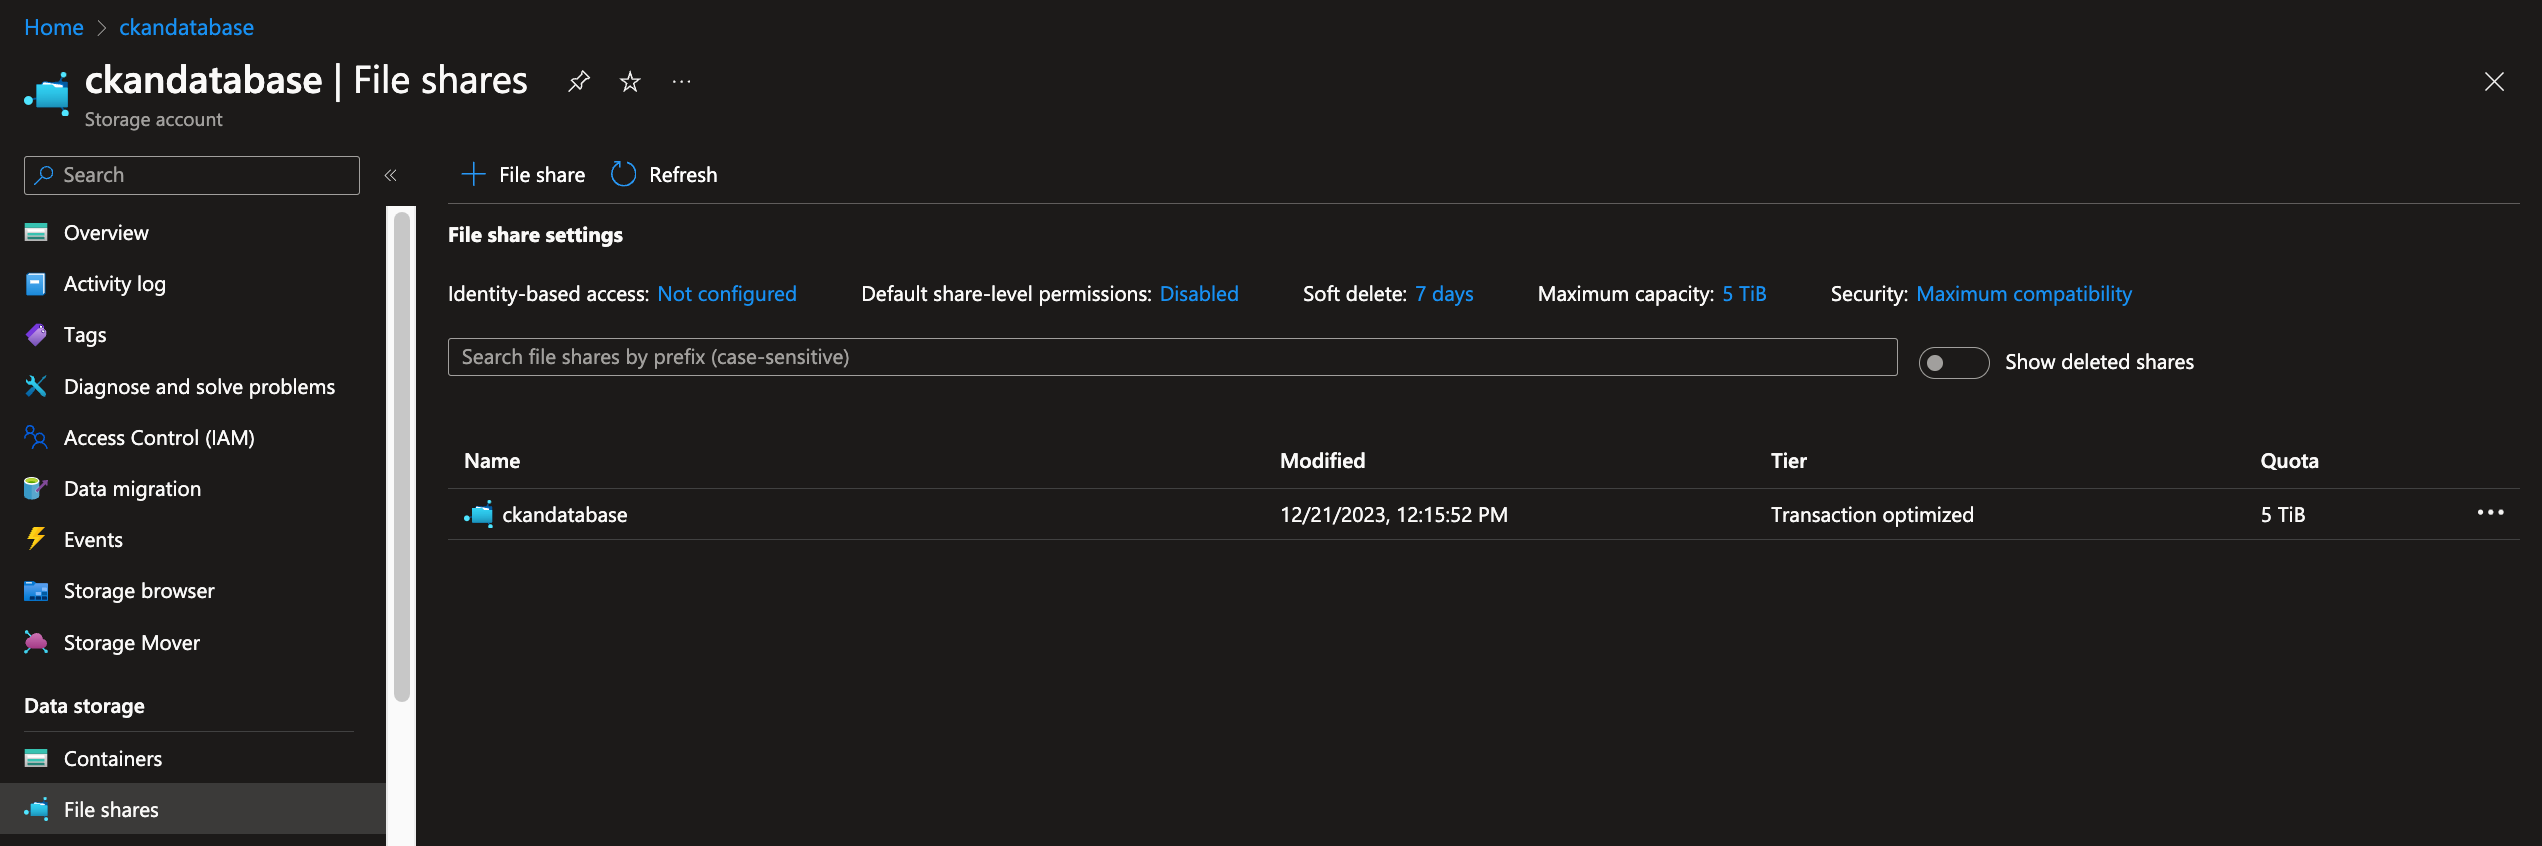Click the File shares sidebar icon
Viewport: 2542px width, 846px height.
36,809
